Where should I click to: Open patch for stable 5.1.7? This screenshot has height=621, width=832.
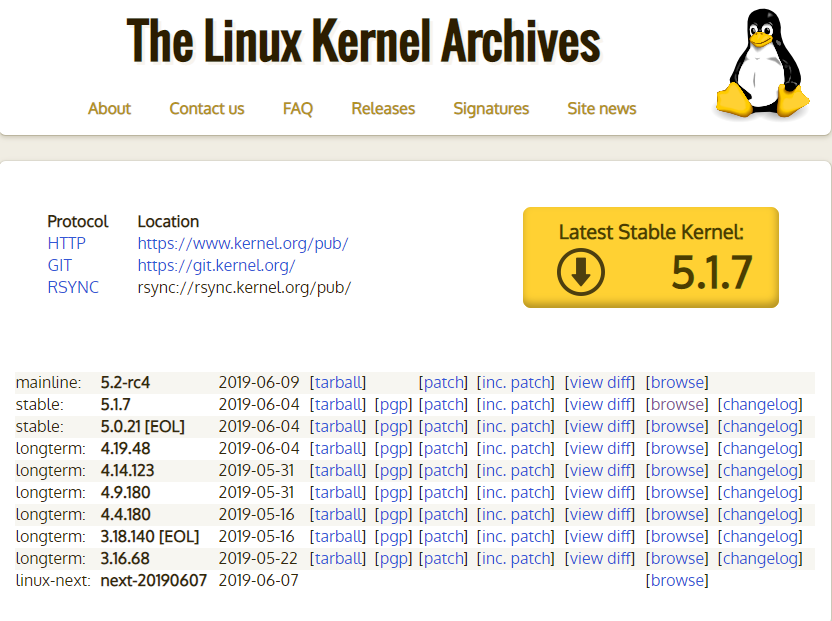pyautogui.click(x=443, y=404)
